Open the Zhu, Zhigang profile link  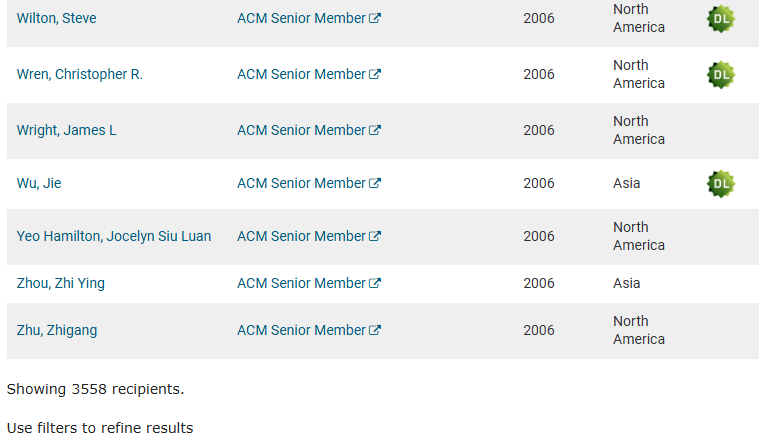(57, 330)
